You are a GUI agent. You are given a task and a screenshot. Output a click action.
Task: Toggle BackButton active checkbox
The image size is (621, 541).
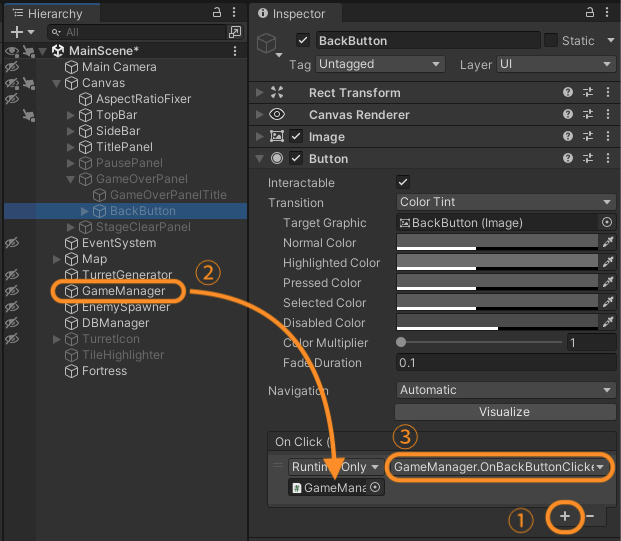point(303,40)
